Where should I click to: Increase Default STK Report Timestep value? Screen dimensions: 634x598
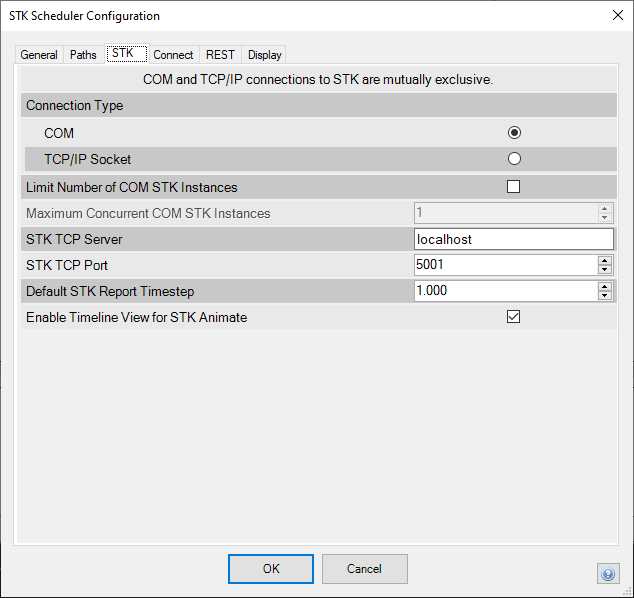tap(604, 286)
